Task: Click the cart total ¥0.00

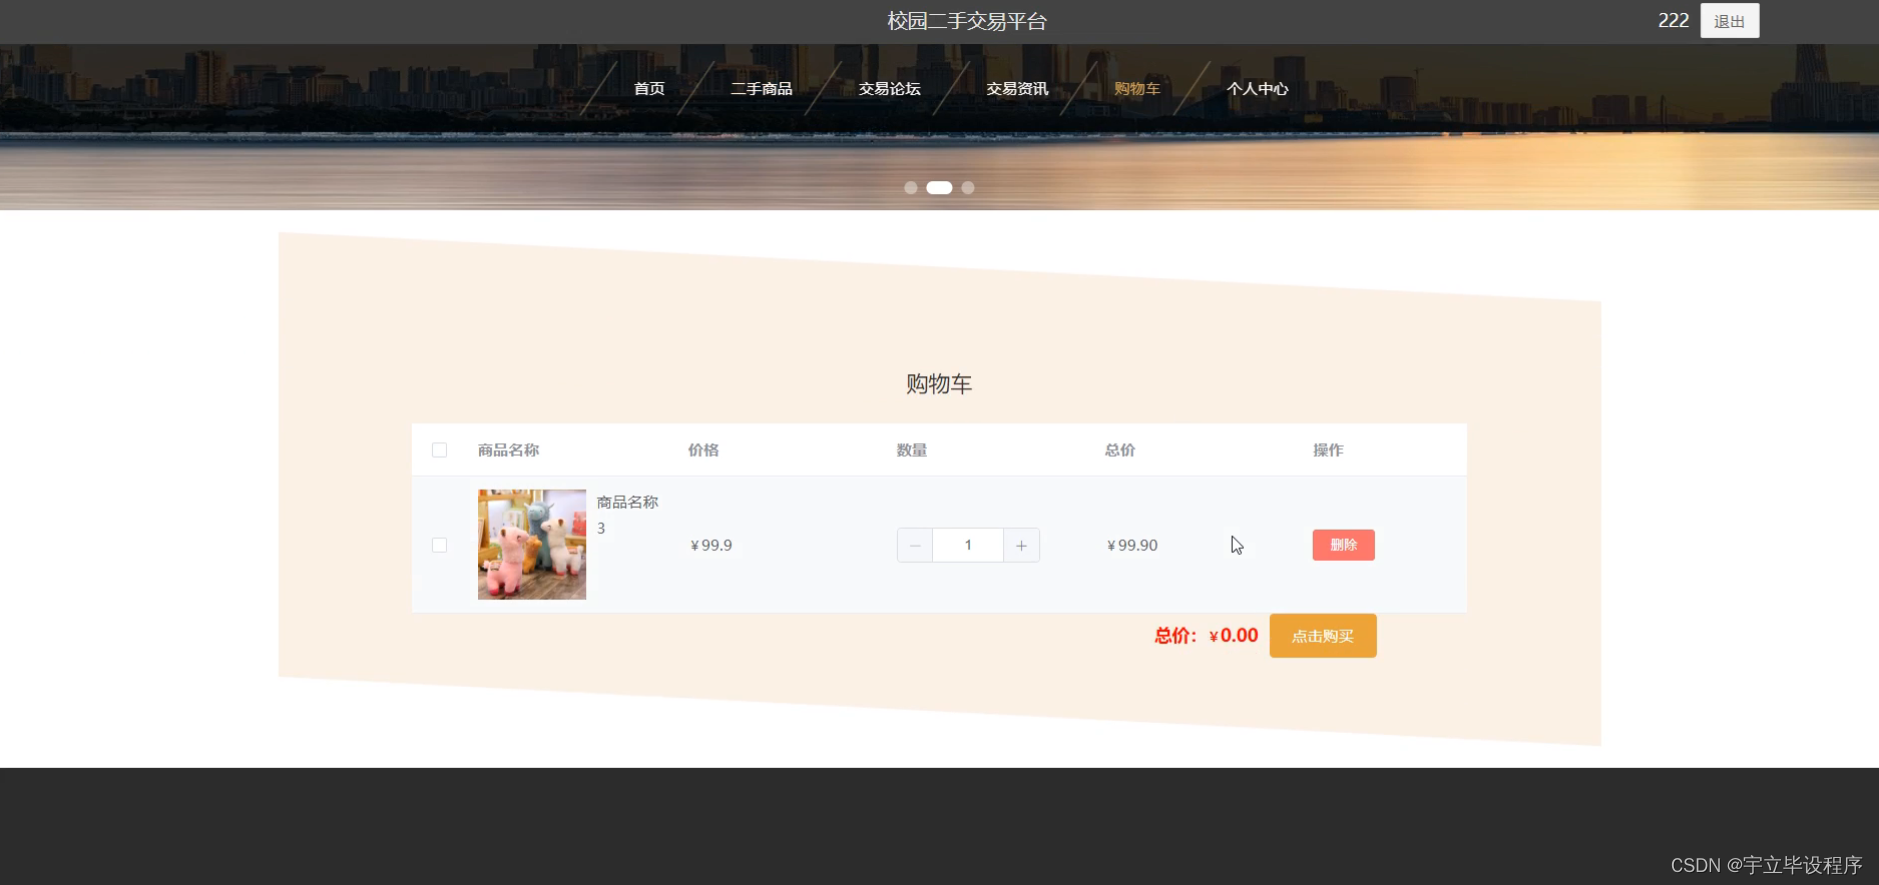Action: click(1233, 636)
